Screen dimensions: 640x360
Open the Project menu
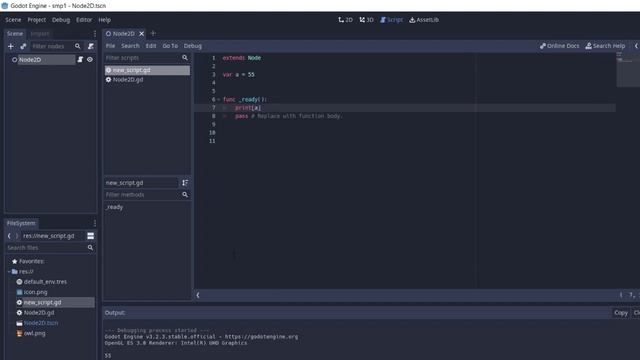coord(36,20)
